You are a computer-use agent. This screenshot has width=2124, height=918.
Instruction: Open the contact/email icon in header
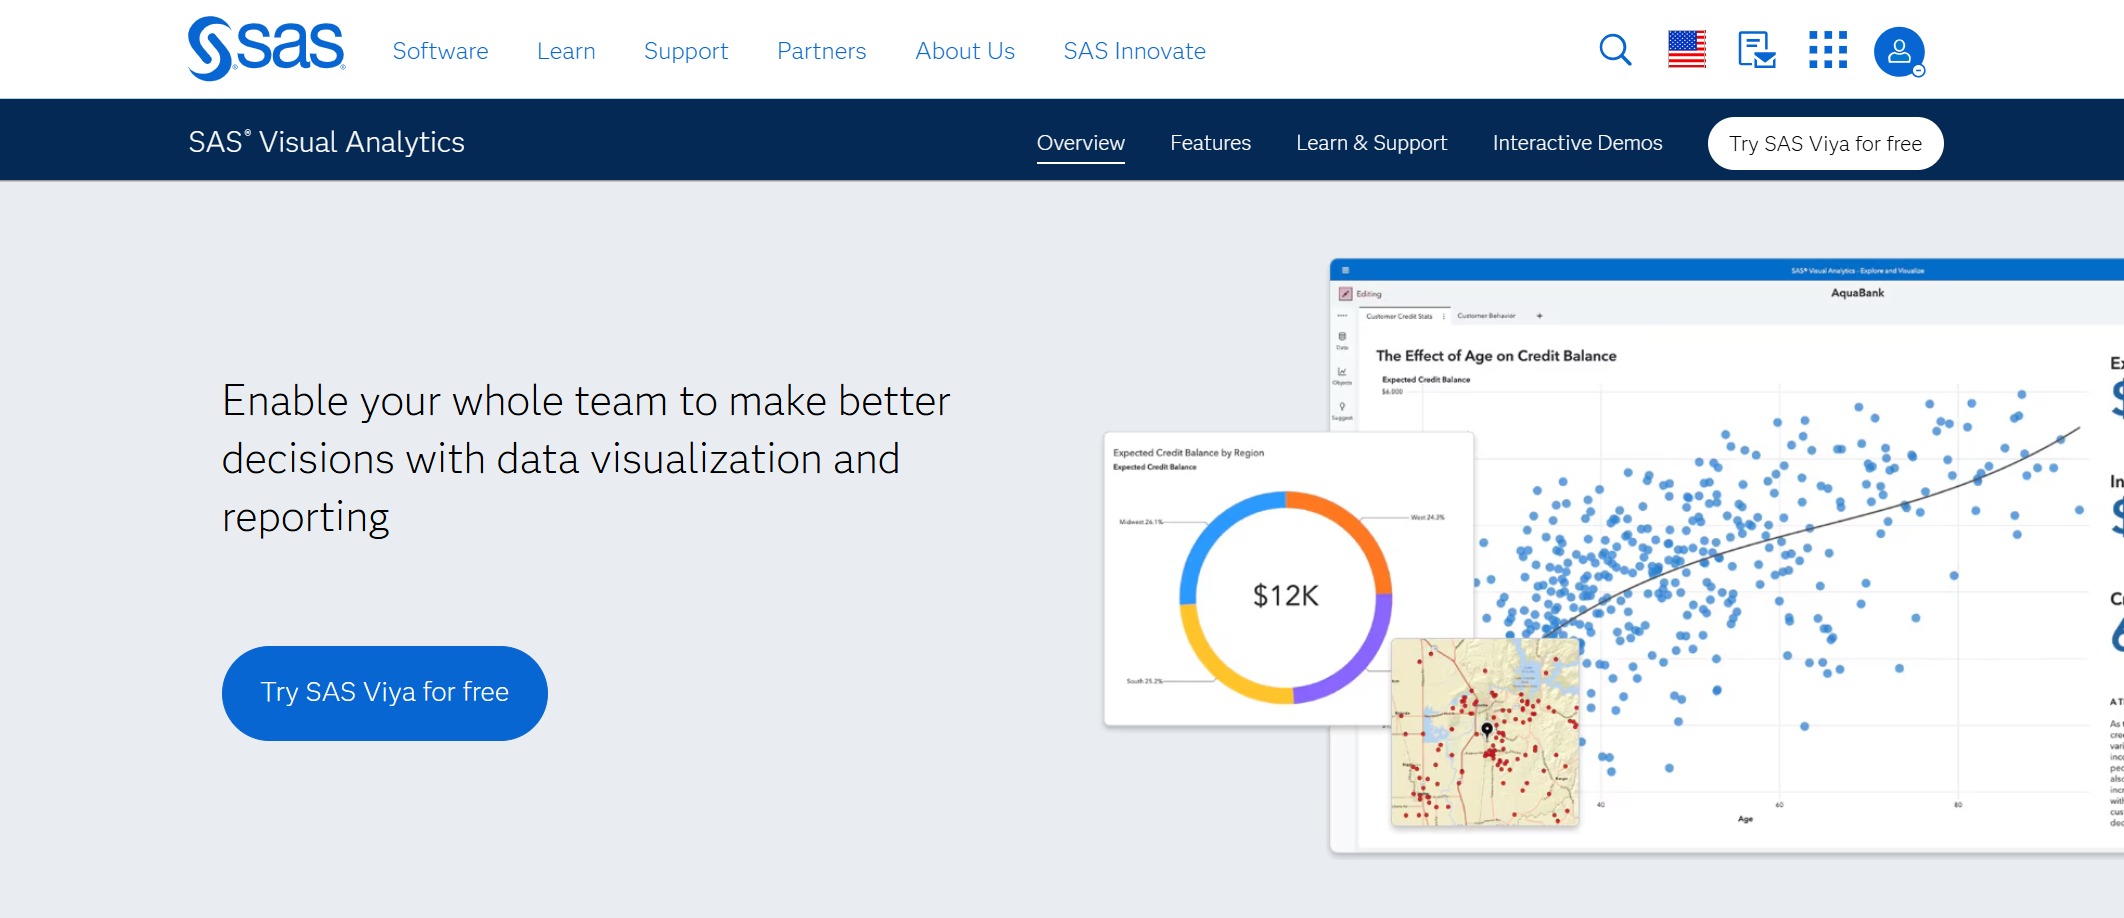click(x=1757, y=50)
